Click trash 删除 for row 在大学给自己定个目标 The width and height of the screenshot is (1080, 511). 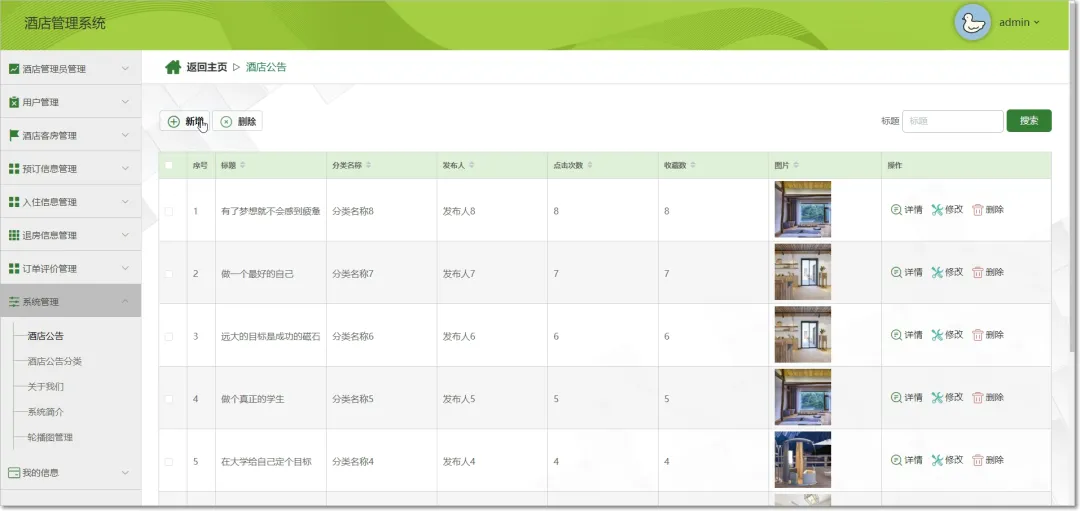tap(988, 460)
